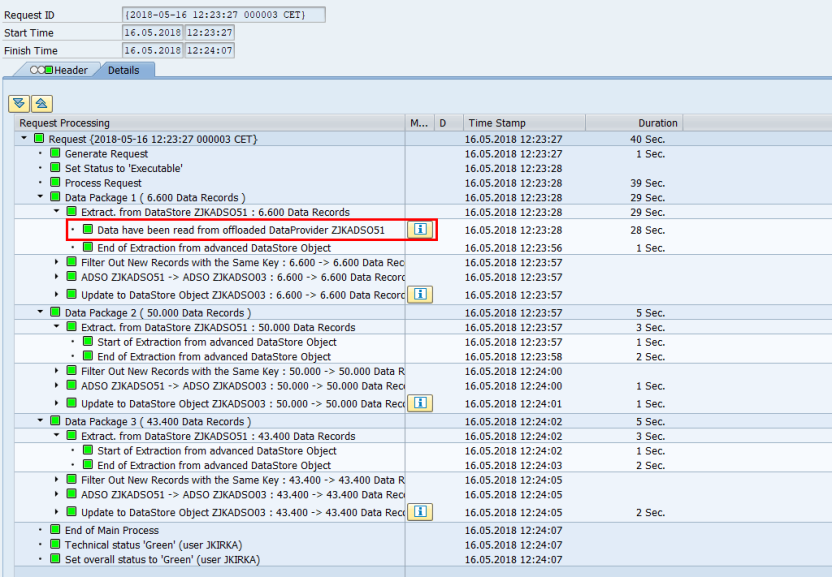Screen dimensions: 832x577
Task: Collapse Data Package 1 node
Action: click(x=40, y=196)
